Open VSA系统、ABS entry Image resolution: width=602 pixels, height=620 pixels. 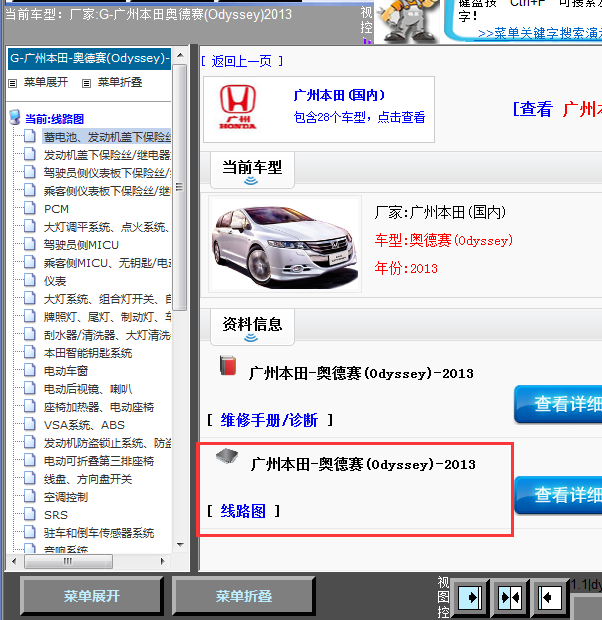click(x=84, y=425)
